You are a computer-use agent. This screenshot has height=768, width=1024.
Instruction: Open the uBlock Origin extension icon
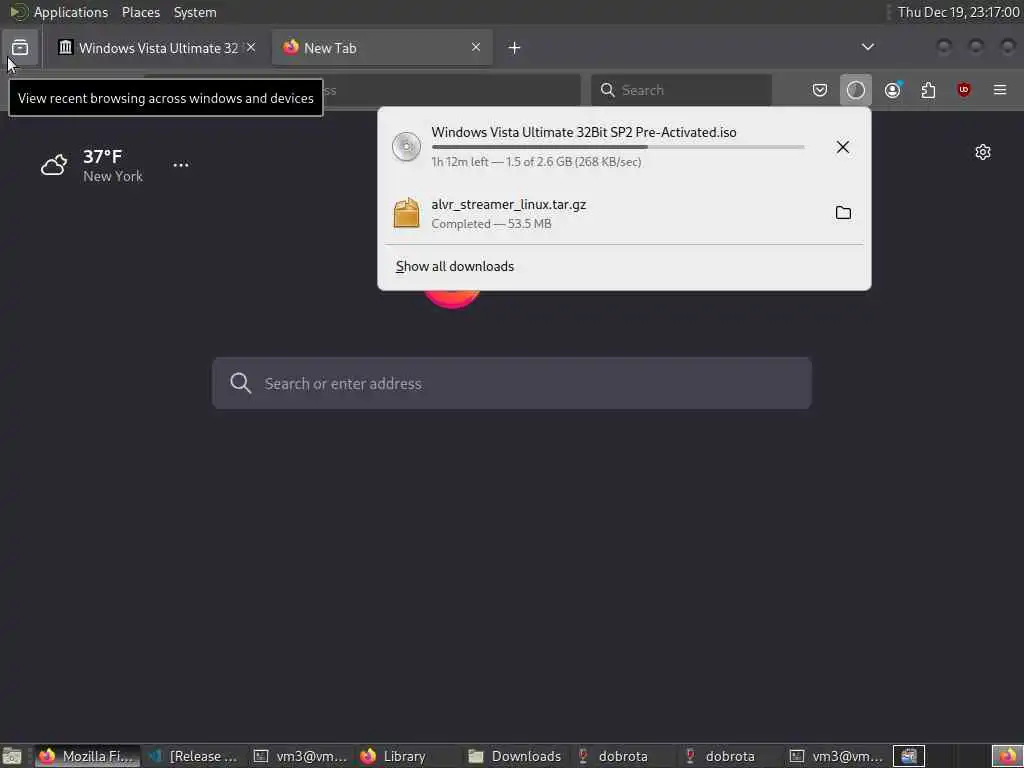coord(964,90)
